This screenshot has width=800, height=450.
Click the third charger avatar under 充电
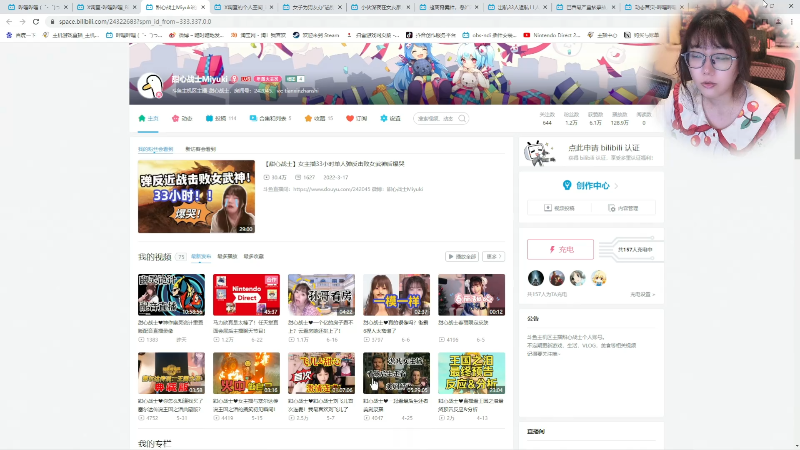pos(578,278)
